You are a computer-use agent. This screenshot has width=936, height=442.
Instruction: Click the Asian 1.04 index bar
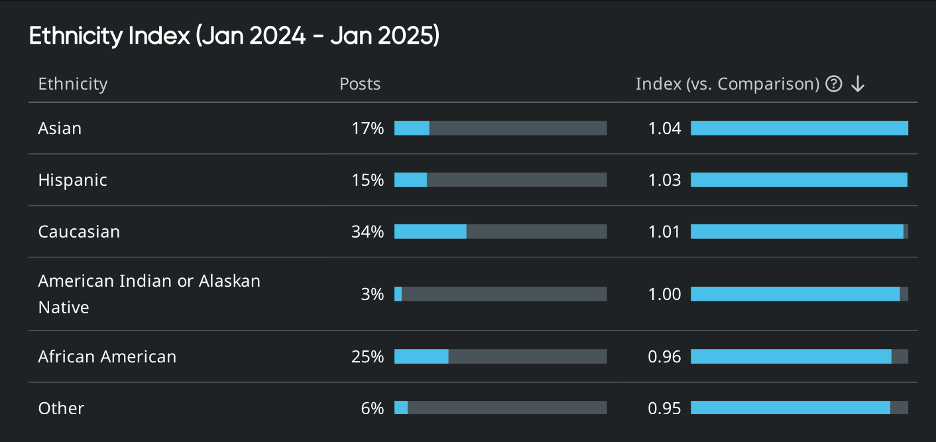[x=799, y=128]
